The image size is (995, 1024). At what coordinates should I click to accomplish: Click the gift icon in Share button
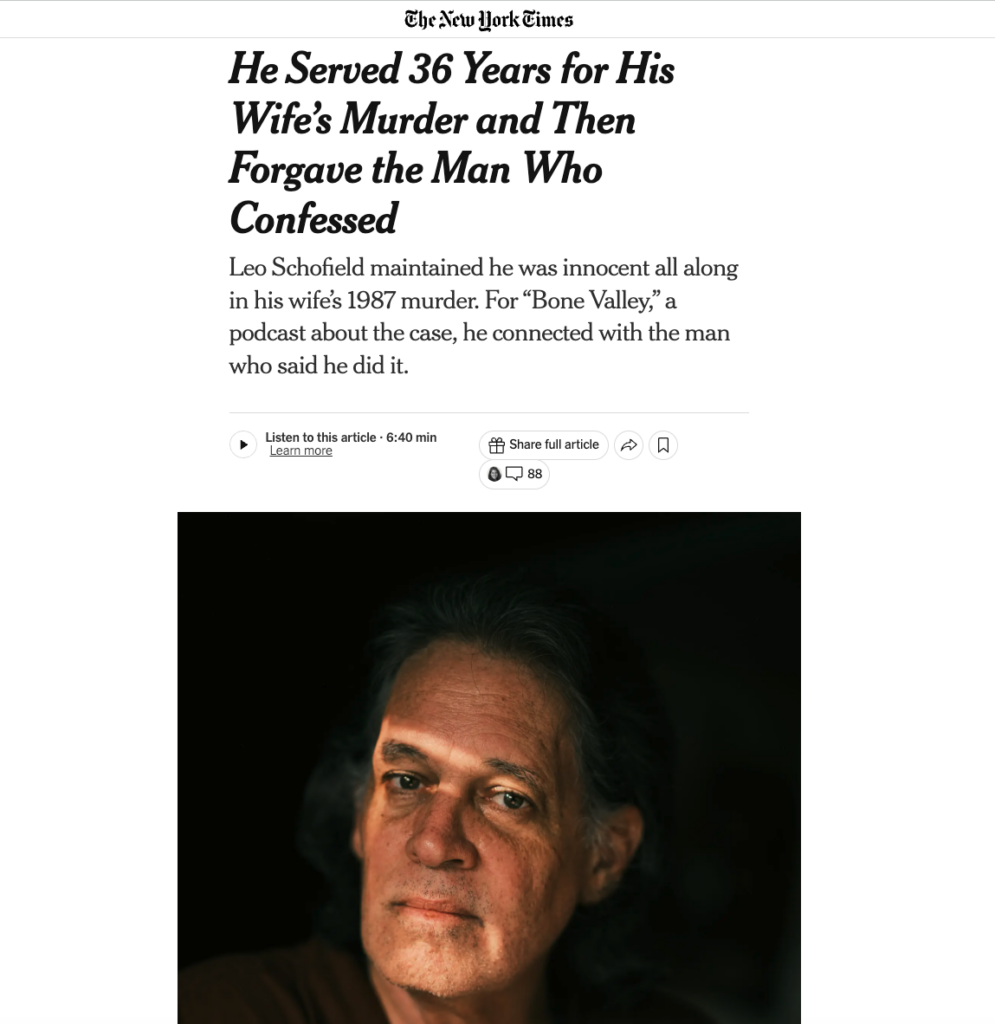click(x=496, y=445)
